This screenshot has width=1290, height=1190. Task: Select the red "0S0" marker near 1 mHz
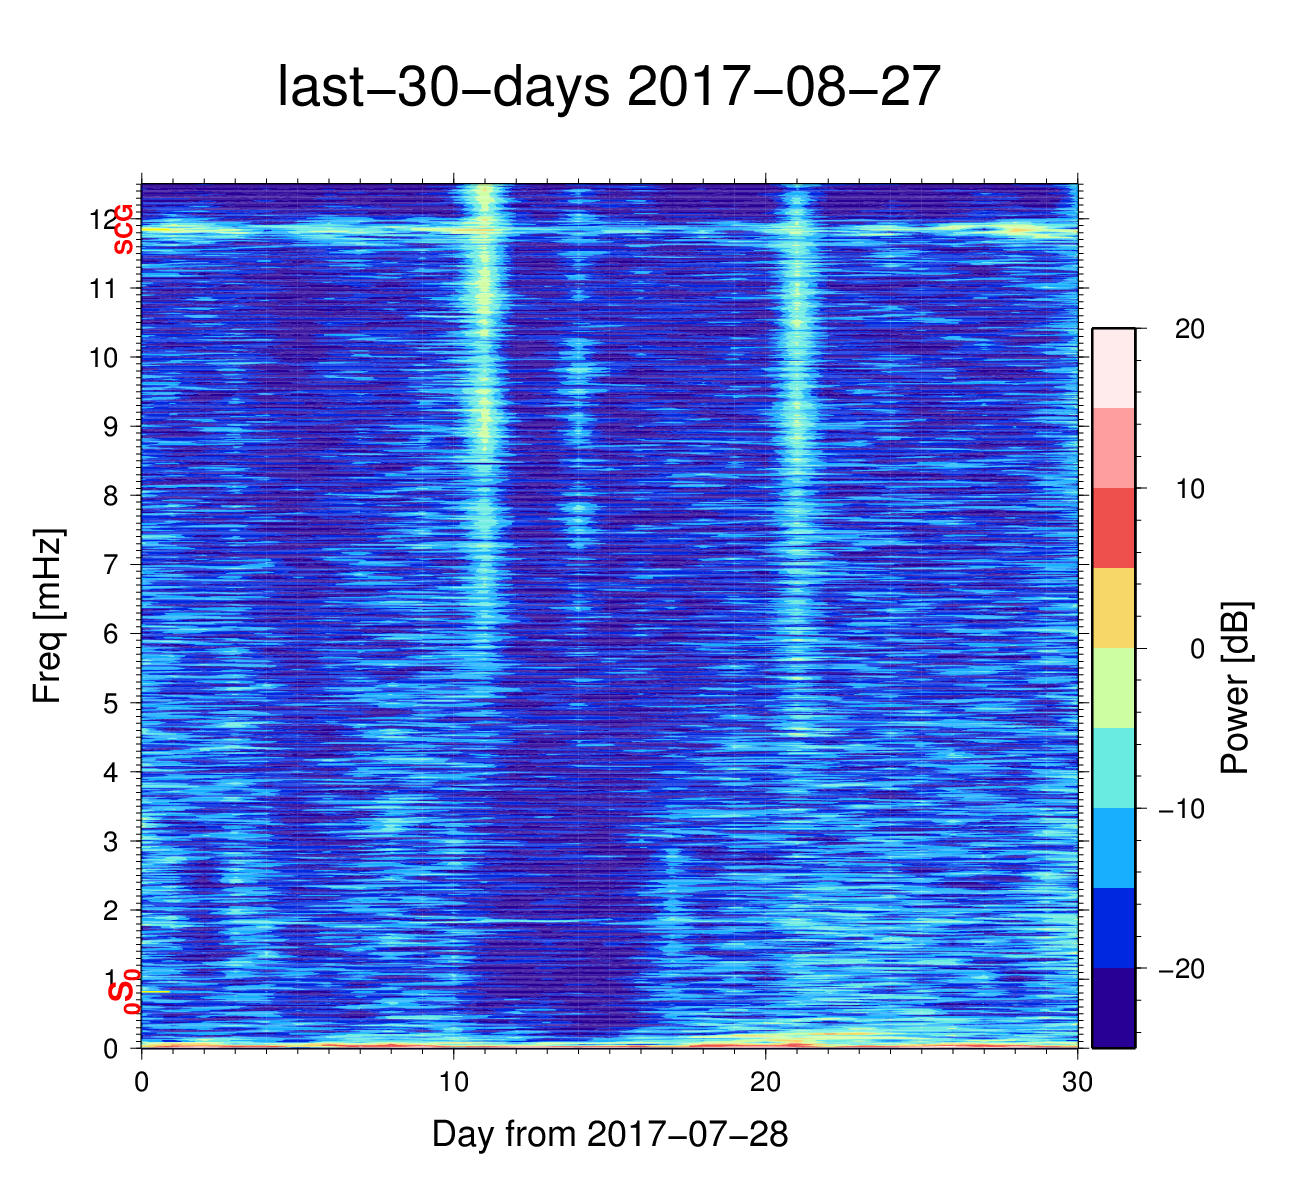click(x=123, y=991)
